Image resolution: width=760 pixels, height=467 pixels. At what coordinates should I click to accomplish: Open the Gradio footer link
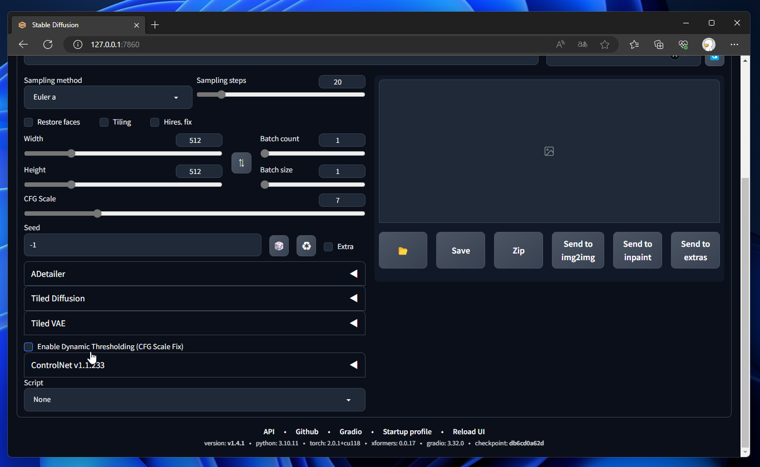click(350, 432)
